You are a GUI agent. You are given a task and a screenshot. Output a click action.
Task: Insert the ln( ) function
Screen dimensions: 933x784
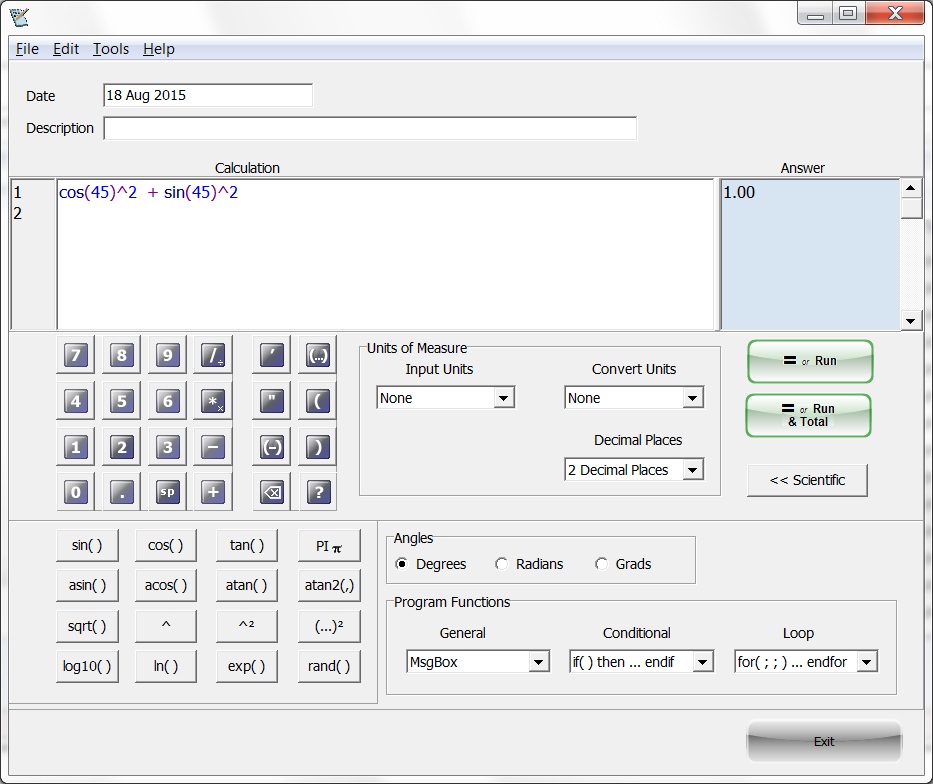pyautogui.click(x=165, y=666)
